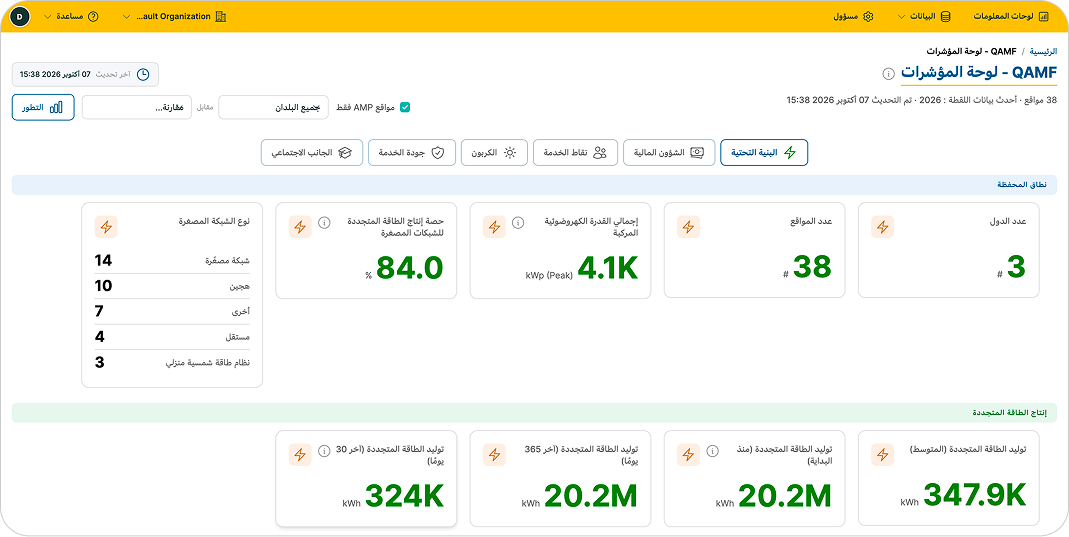Click the help question mark icon
The width and height of the screenshot is (1069, 537).
pyautogui.click(x=93, y=16)
